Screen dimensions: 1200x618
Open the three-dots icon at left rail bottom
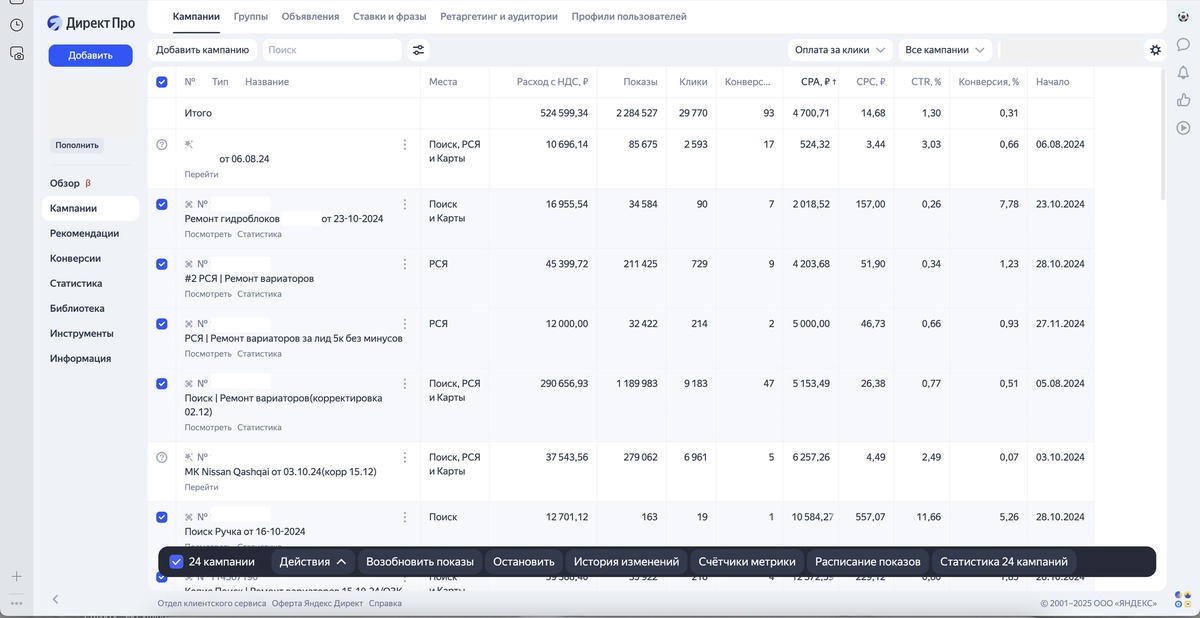(17, 602)
